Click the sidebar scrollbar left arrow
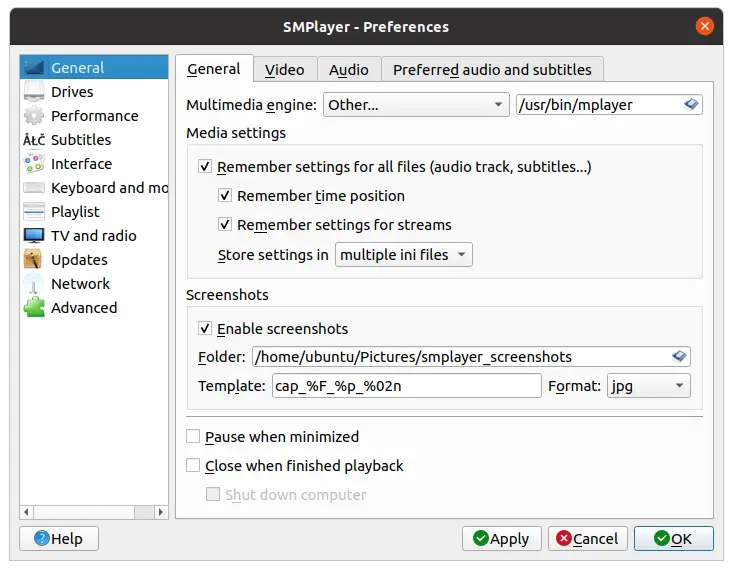This screenshot has width=733, height=570. pyautogui.click(x=27, y=512)
